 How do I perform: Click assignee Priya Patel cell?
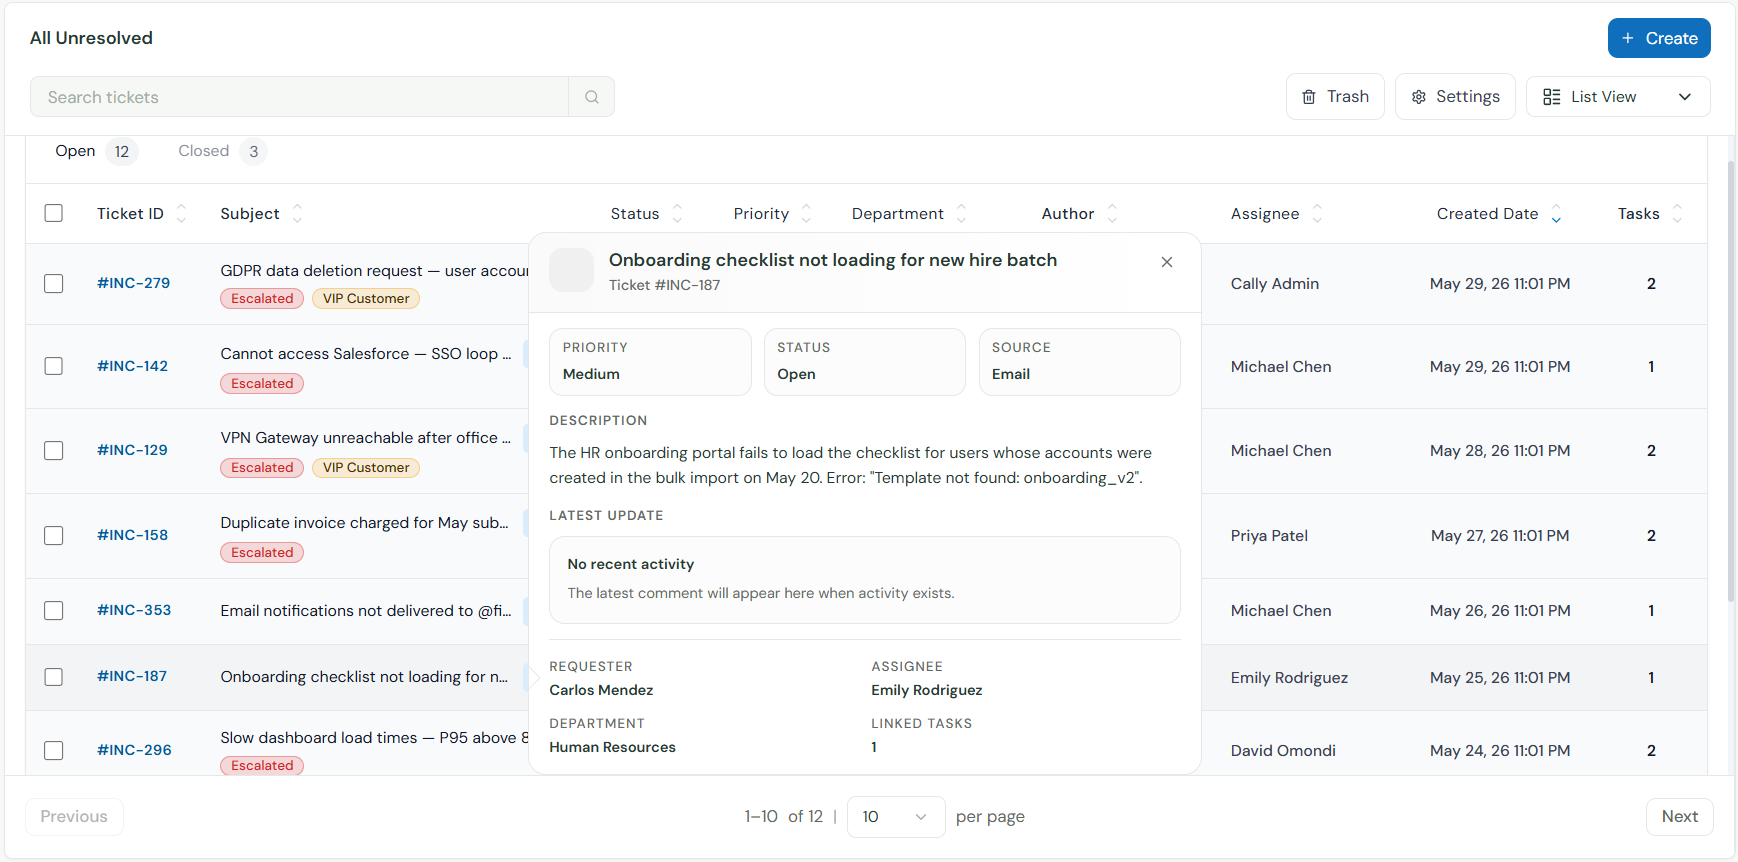1269,536
